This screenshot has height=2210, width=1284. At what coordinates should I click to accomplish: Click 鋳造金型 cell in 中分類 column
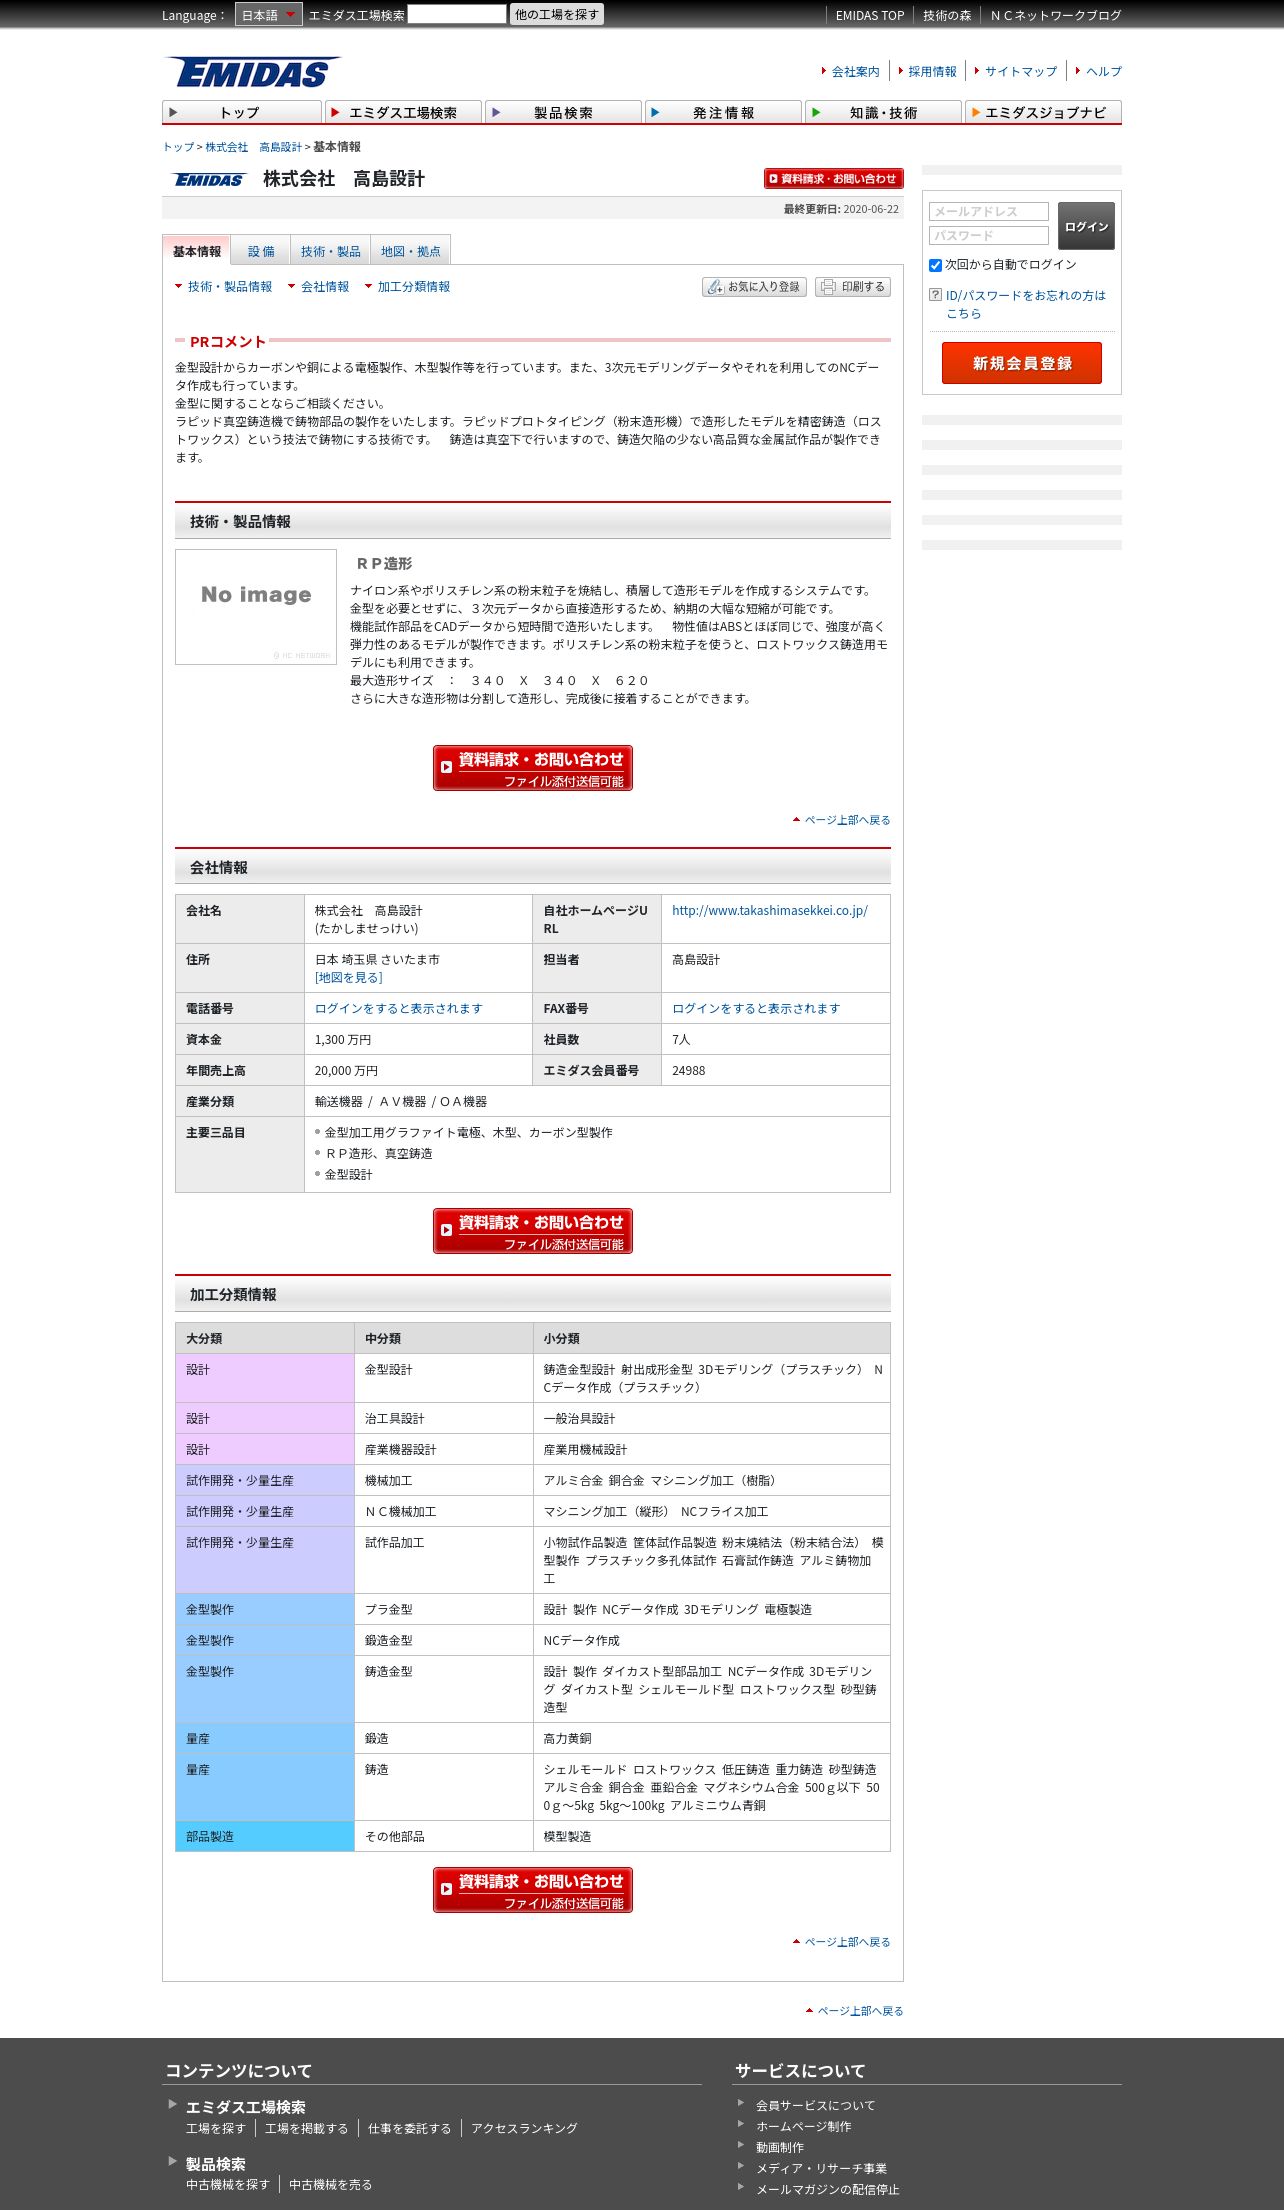pos(444,1689)
